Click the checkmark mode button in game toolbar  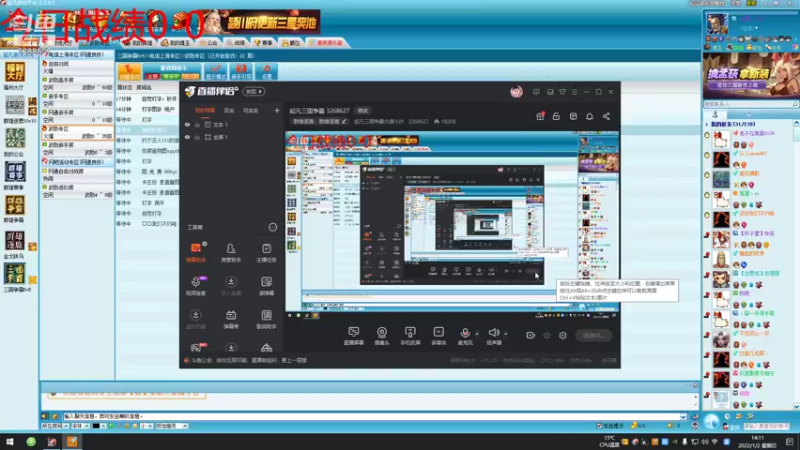(215, 72)
